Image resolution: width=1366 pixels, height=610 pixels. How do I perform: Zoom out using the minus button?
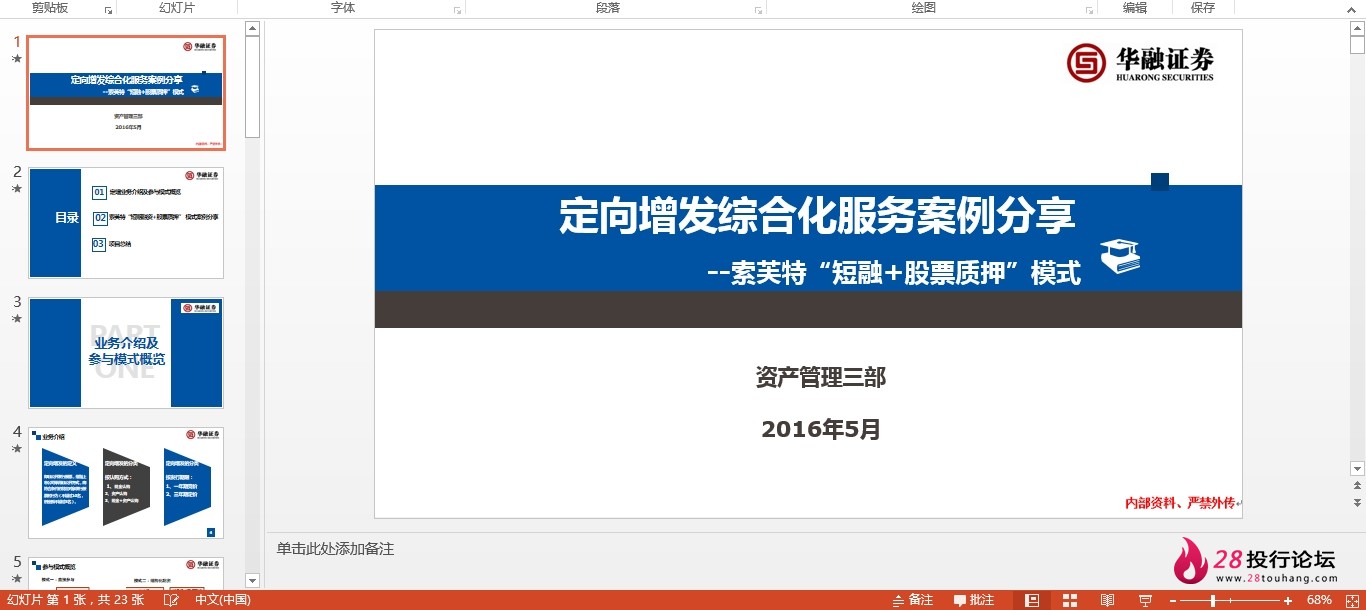tap(1173, 600)
